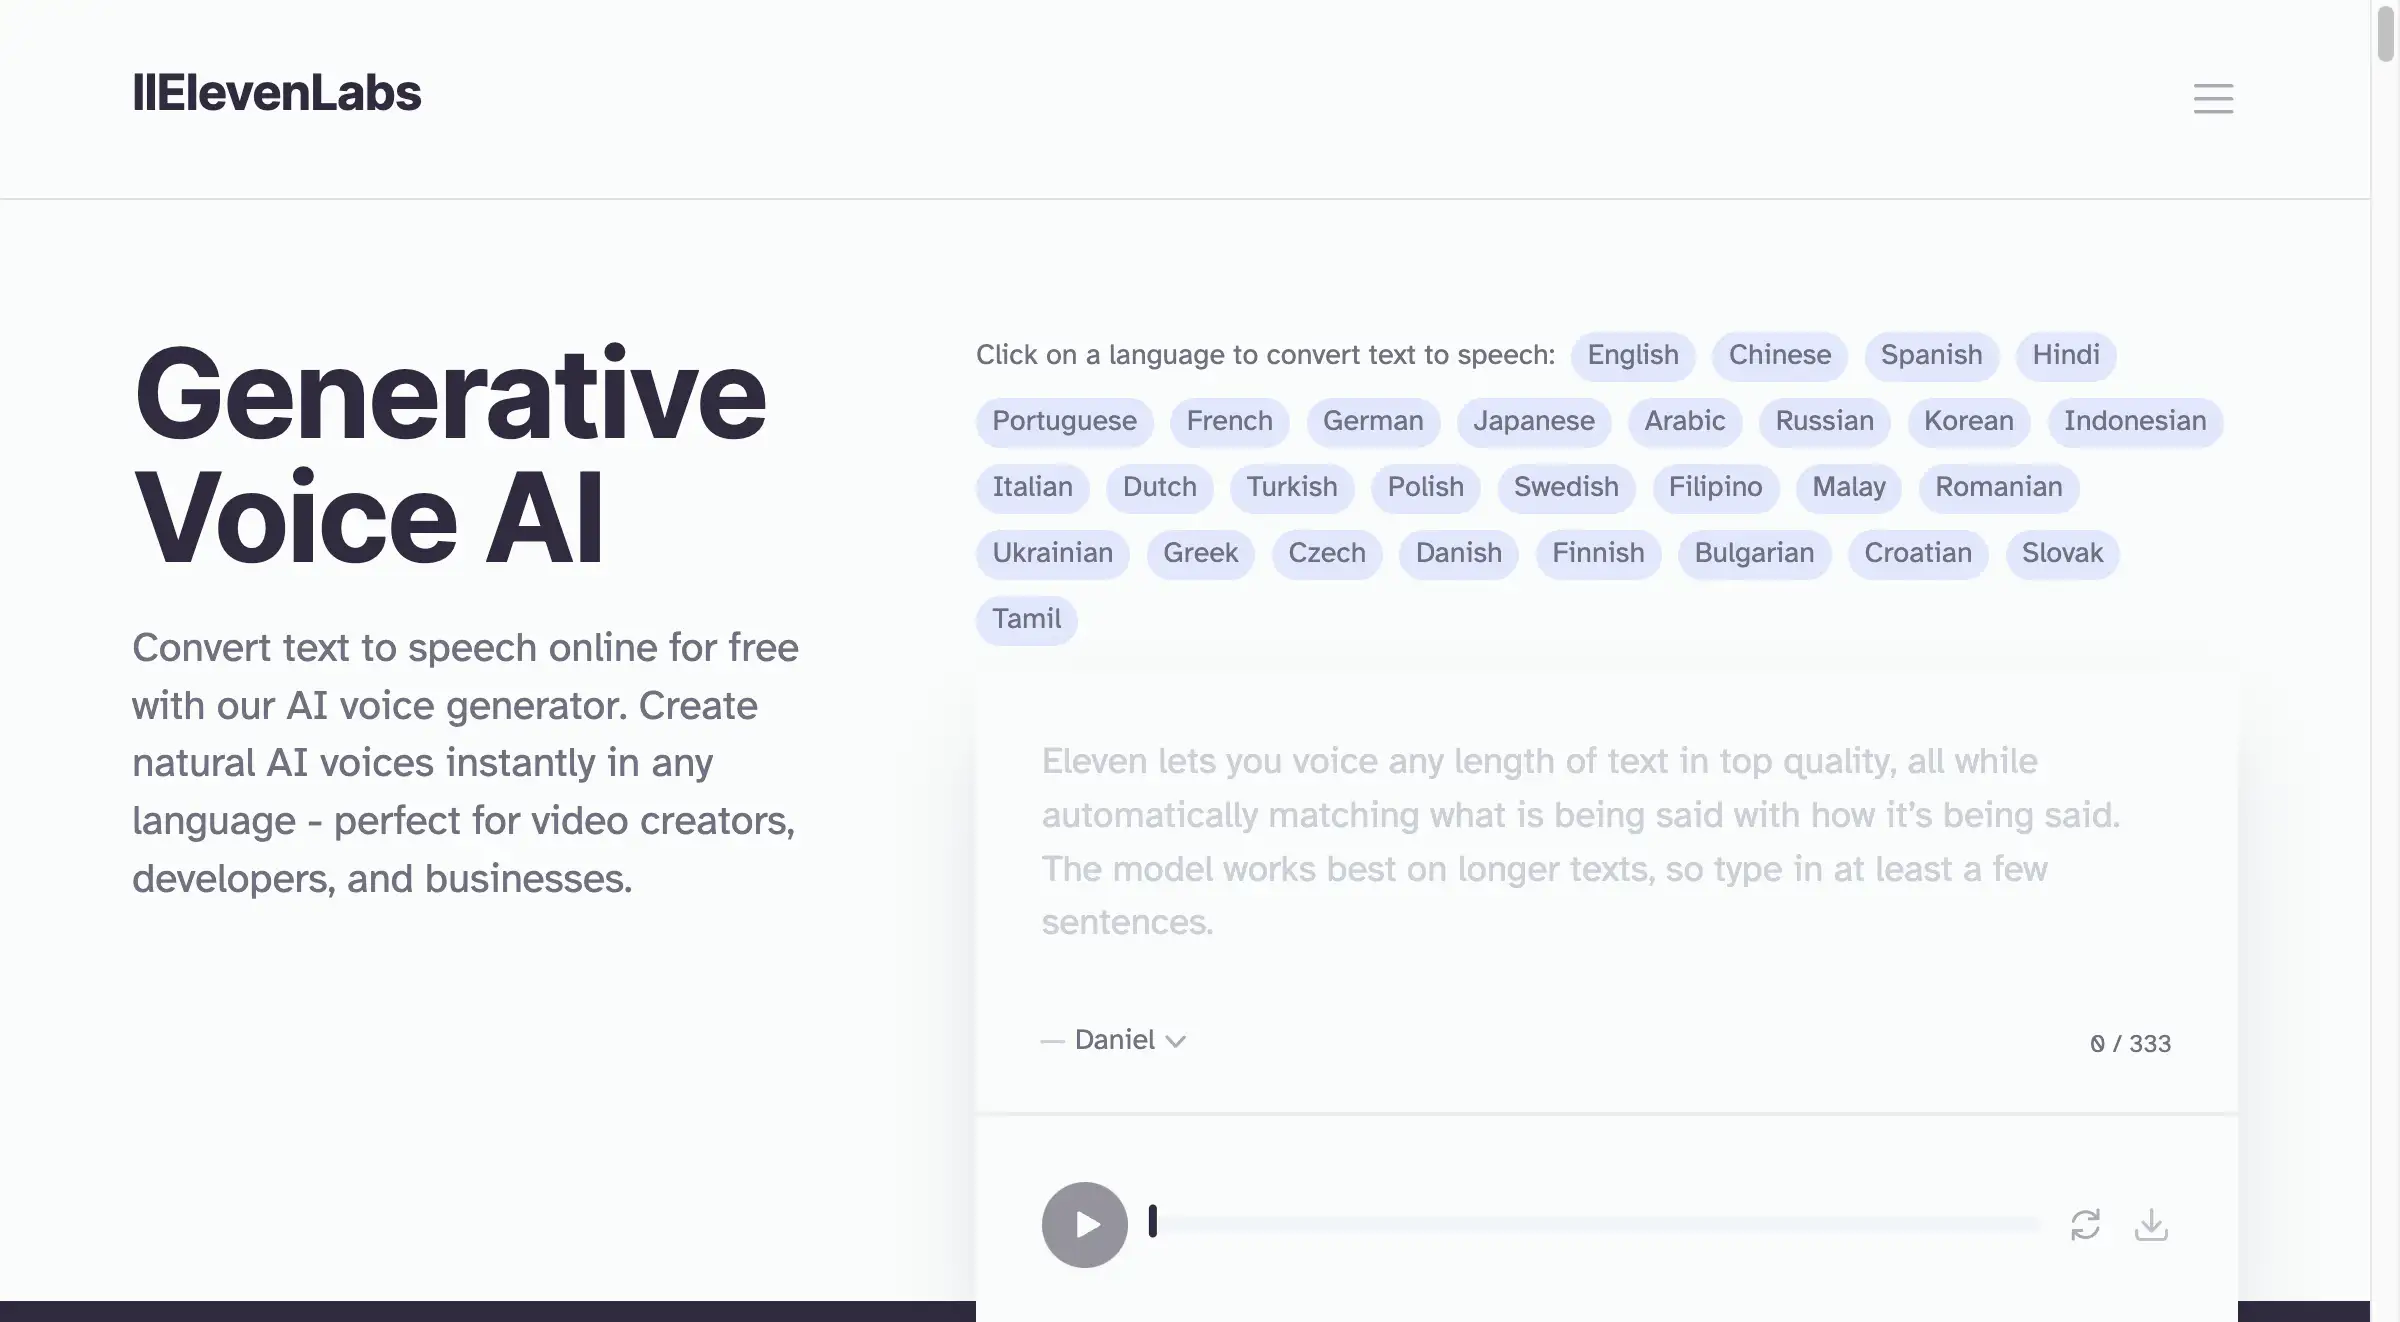Click the regenerate icon to refresh output
Image resolution: width=2400 pixels, height=1322 pixels.
click(x=2084, y=1224)
